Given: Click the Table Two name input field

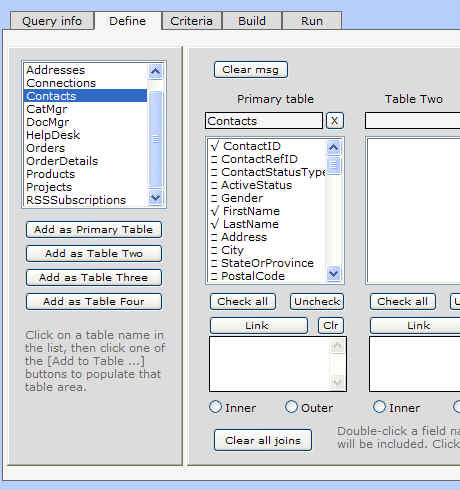Looking at the screenshot, I should [x=413, y=121].
